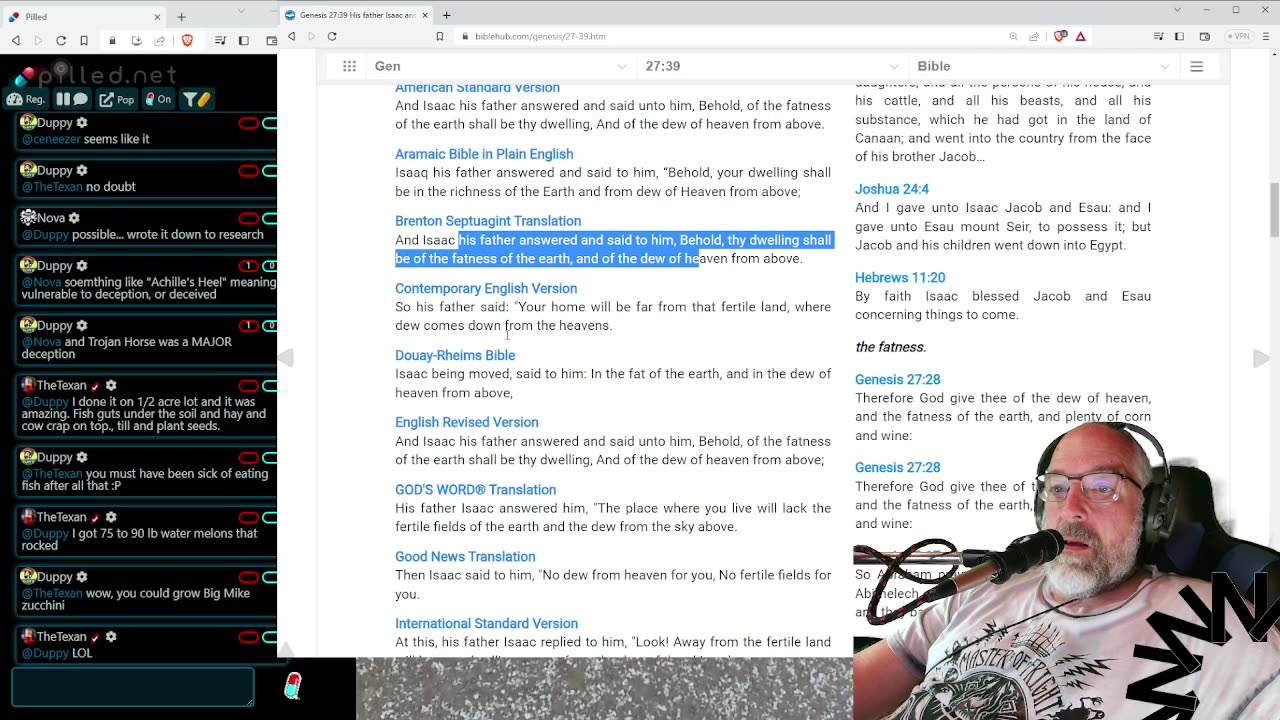The image size is (1280, 720).
Task: Toggle red pill on Duppy's 'sick of eating fish' message
Action: 248,458
